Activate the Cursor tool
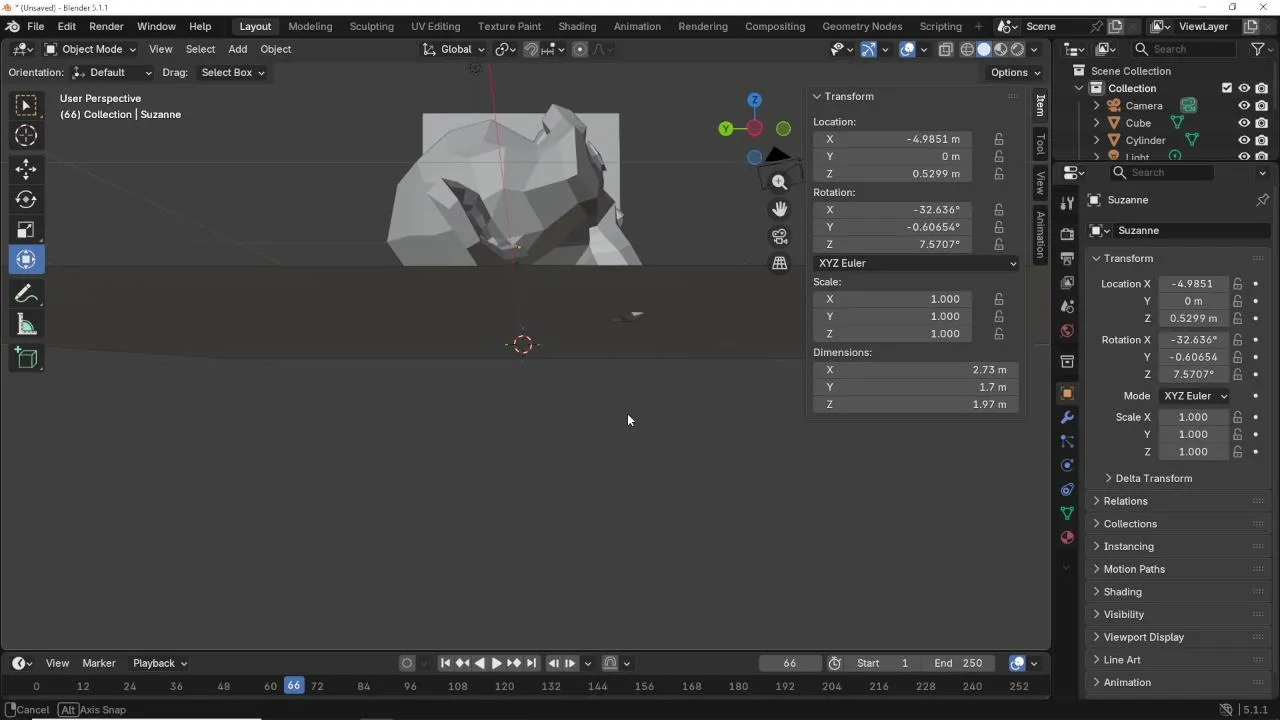1280x720 pixels. click(27, 135)
